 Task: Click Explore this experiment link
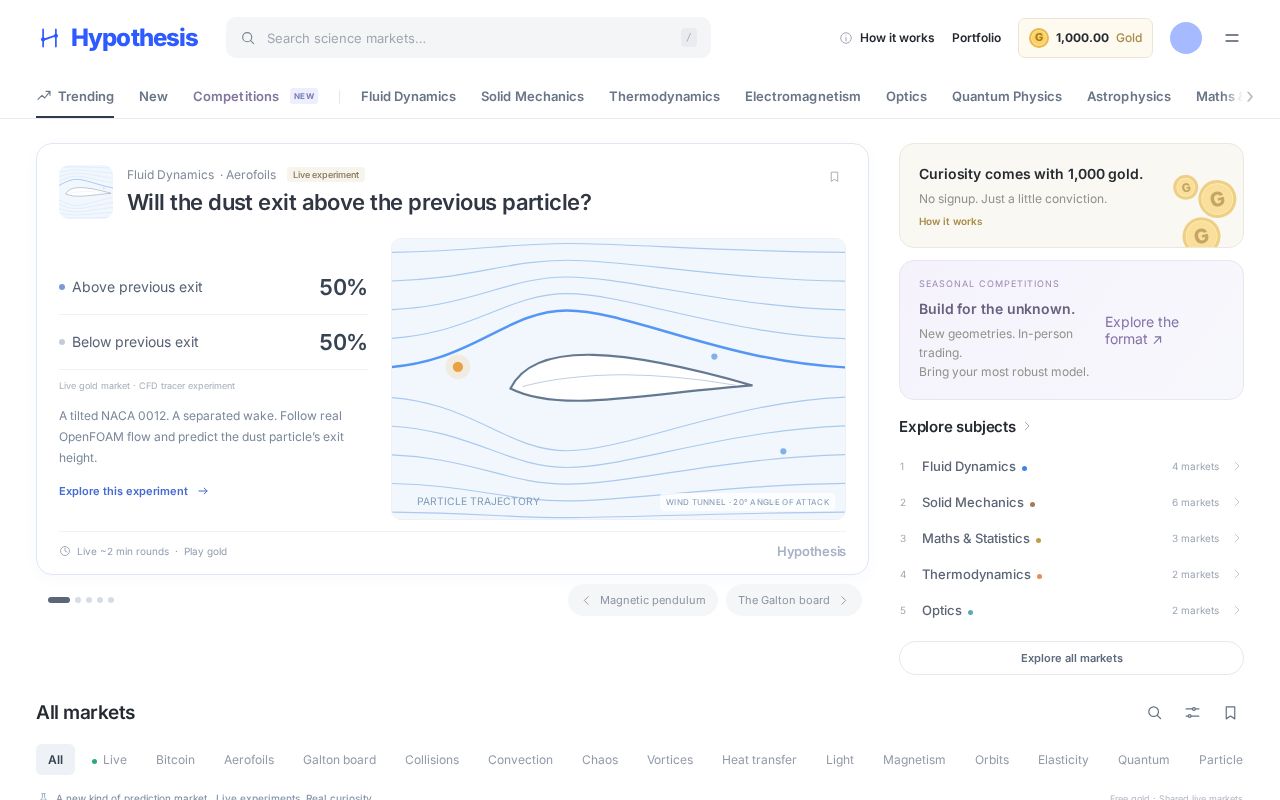pos(133,491)
